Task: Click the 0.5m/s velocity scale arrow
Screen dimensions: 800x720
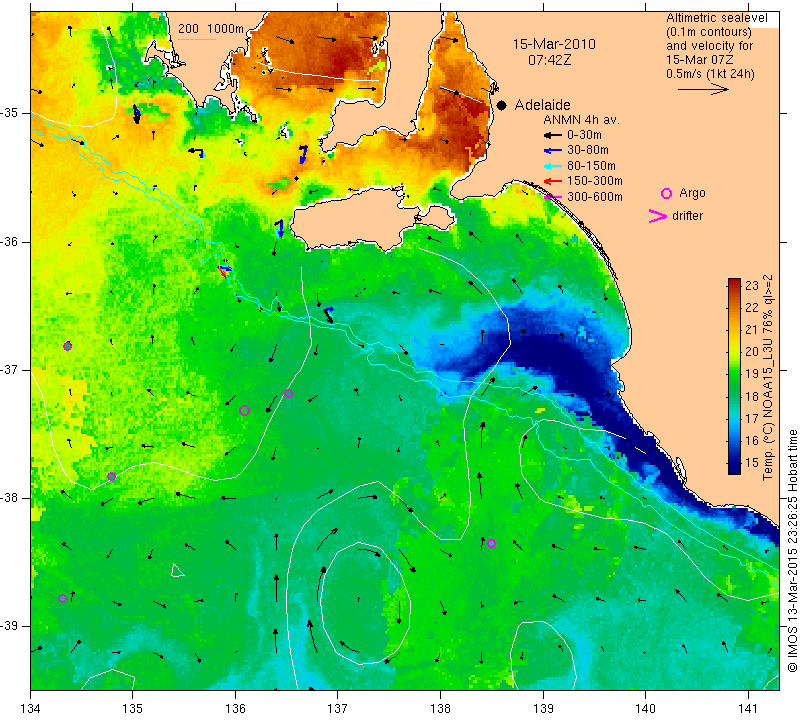Action: point(704,89)
